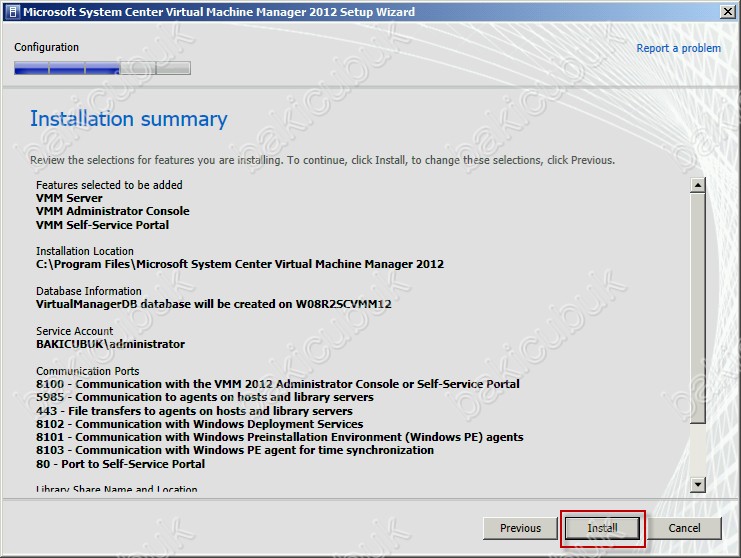Screen dimensions: 741x558
Task: Select the VMM Server feature line
Action: (x=69, y=198)
